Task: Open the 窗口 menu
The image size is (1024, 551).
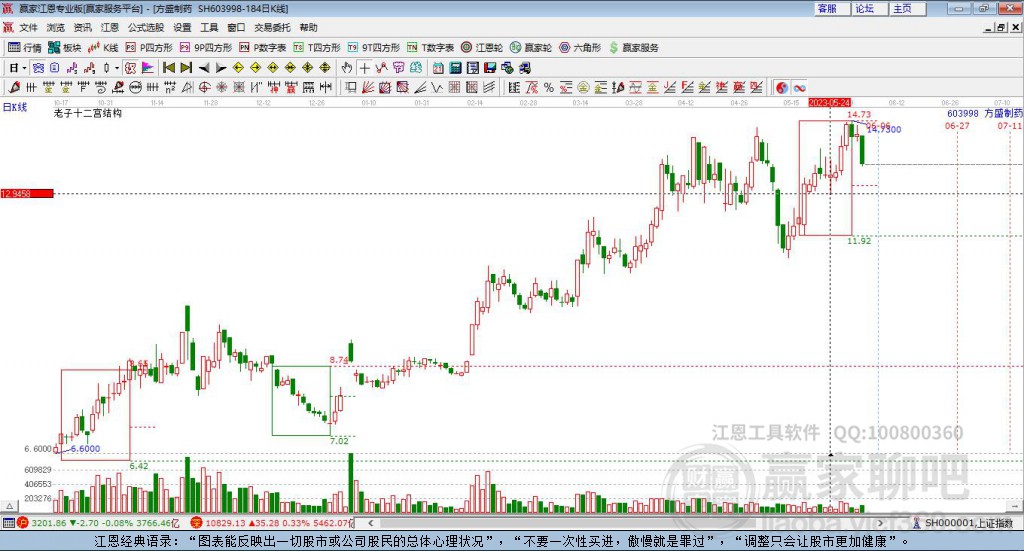Action: point(236,27)
